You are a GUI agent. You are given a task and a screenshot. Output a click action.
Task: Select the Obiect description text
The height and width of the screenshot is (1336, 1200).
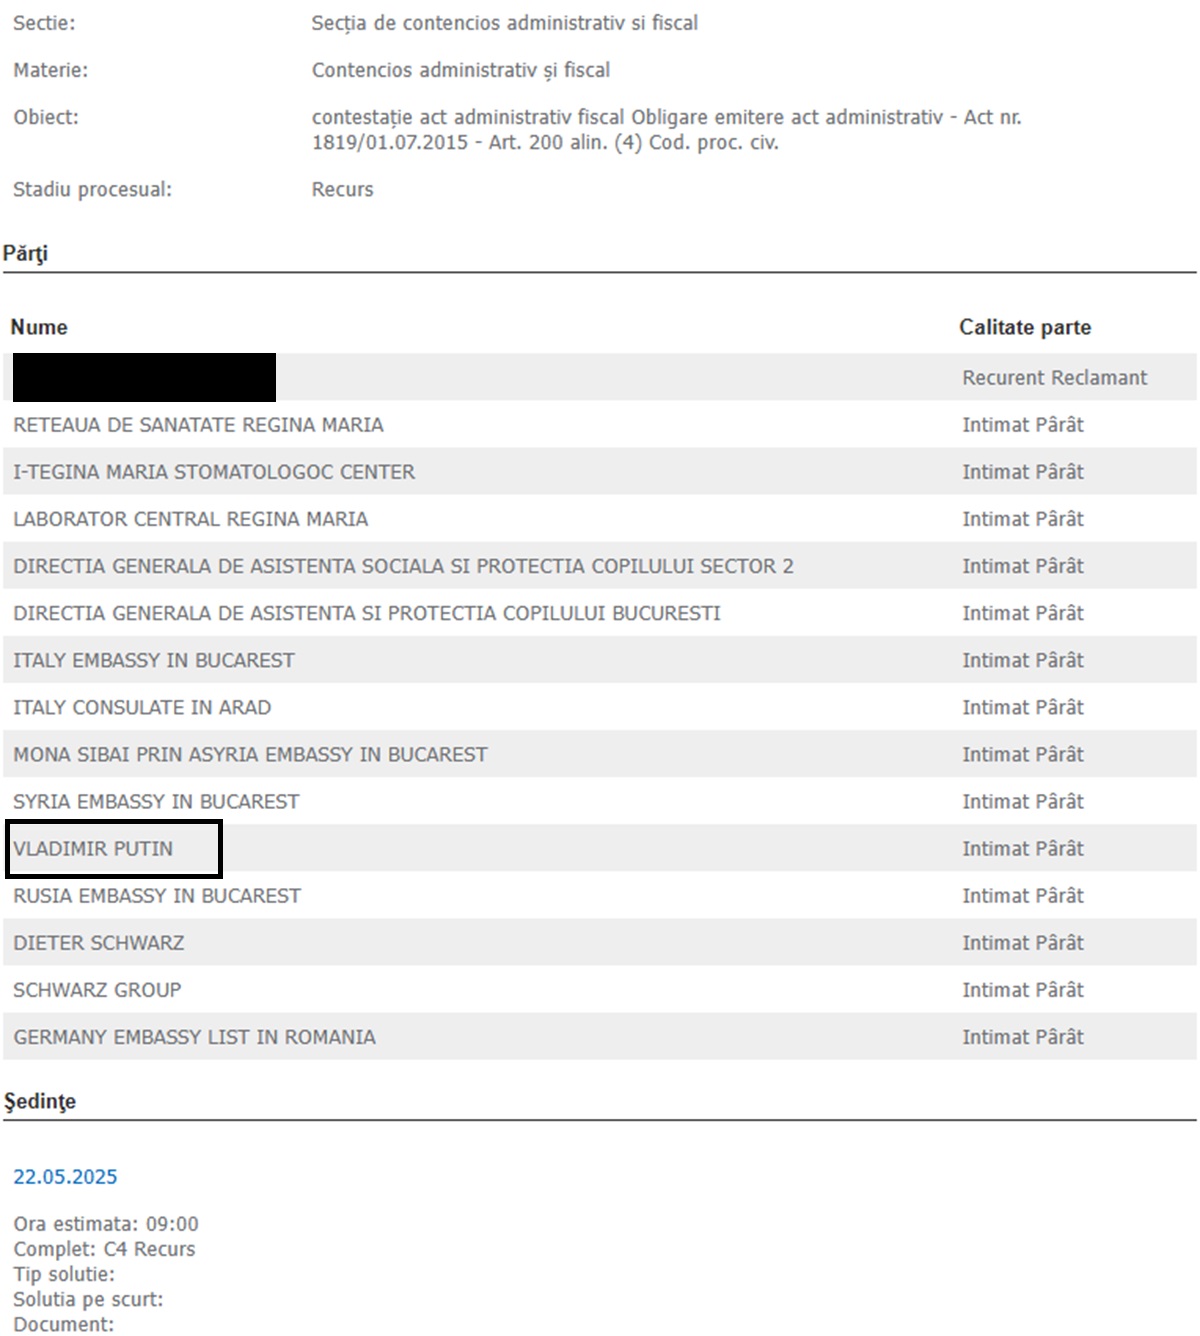(667, 129)
